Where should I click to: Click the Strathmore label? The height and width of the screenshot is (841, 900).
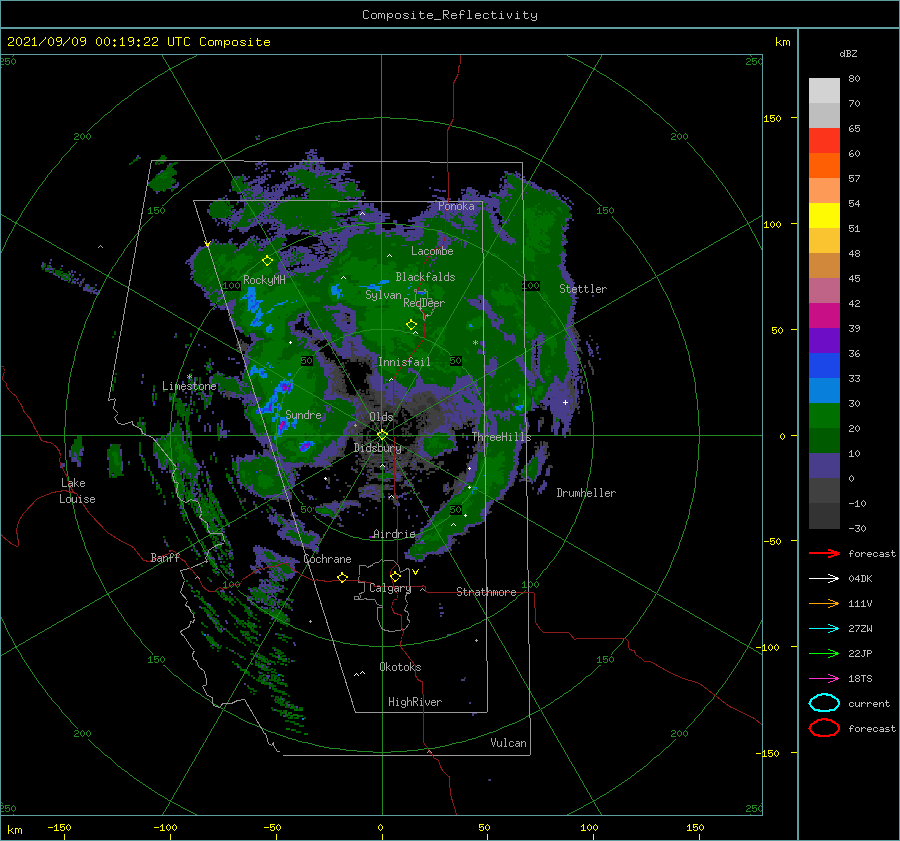pos(486,592)
